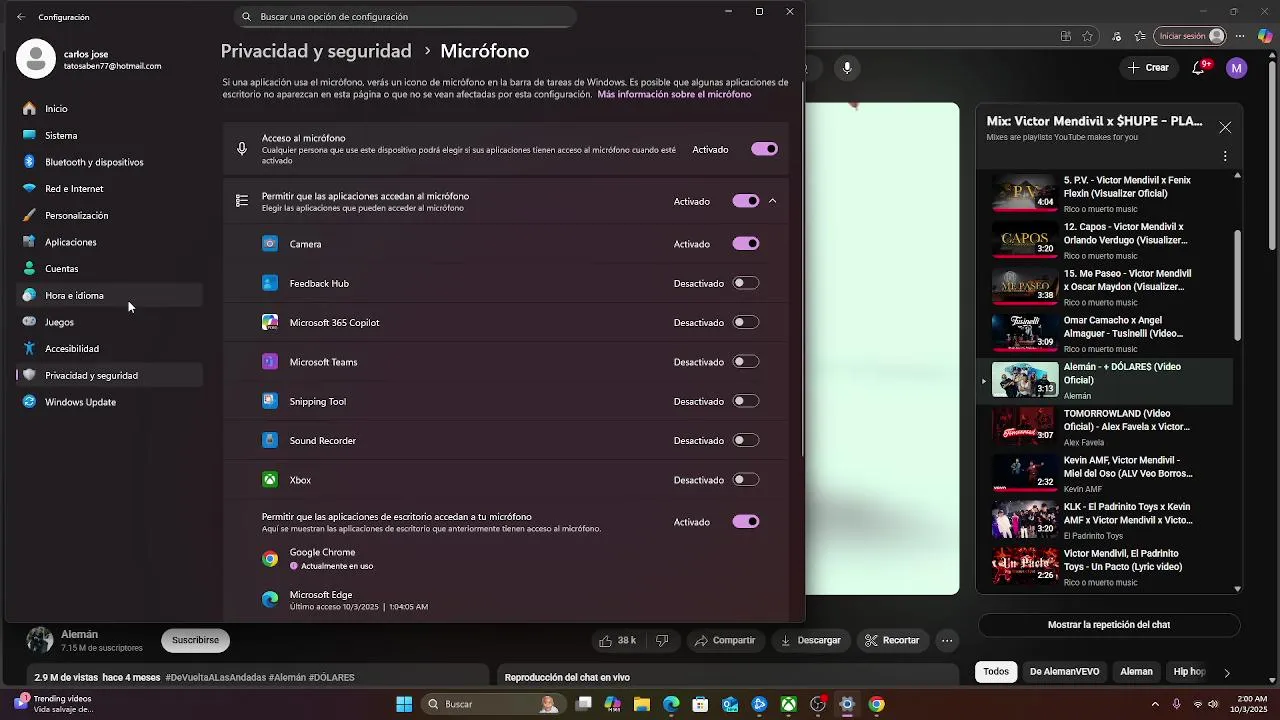
Task: Click the Cuentas sidebar icon
Action: (x=29, y=268)
